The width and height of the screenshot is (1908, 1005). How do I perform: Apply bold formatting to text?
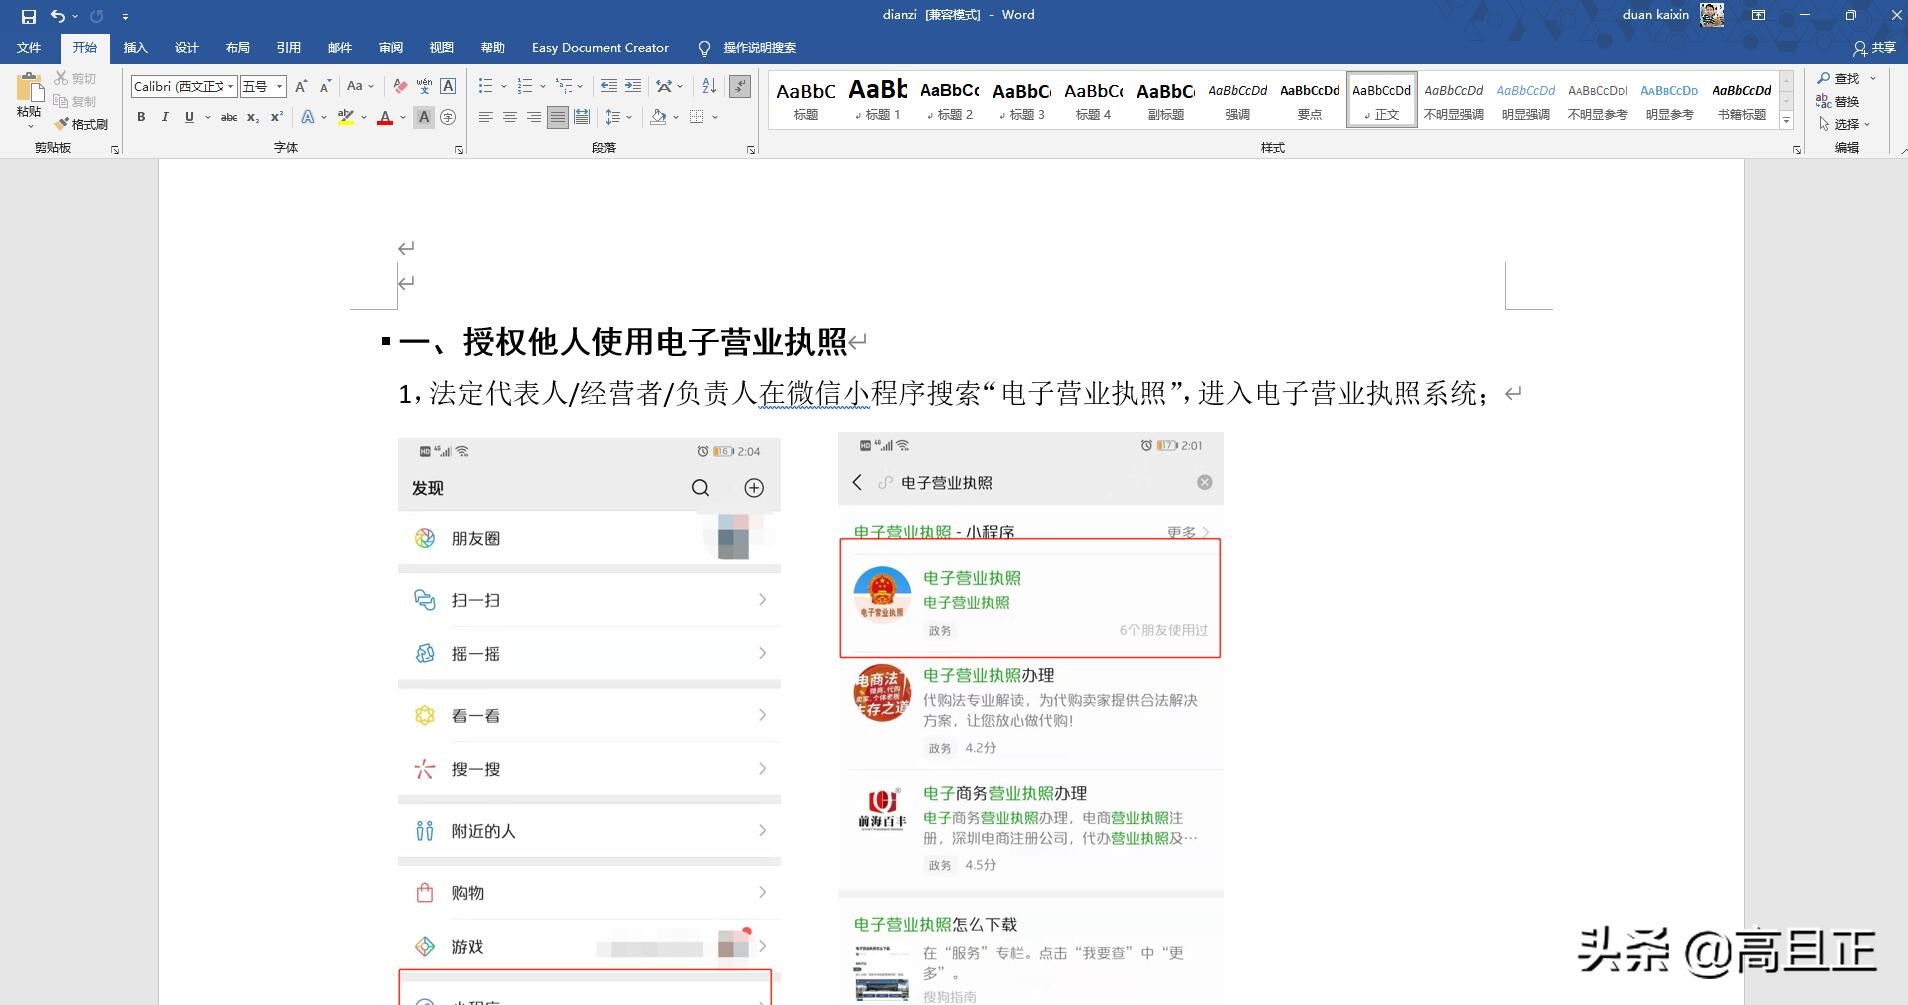coord(140,117)
